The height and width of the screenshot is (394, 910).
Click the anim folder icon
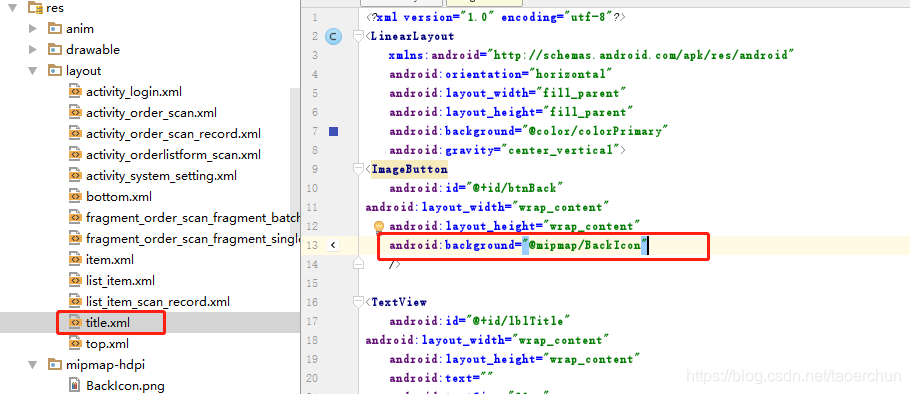pos(55,29)
